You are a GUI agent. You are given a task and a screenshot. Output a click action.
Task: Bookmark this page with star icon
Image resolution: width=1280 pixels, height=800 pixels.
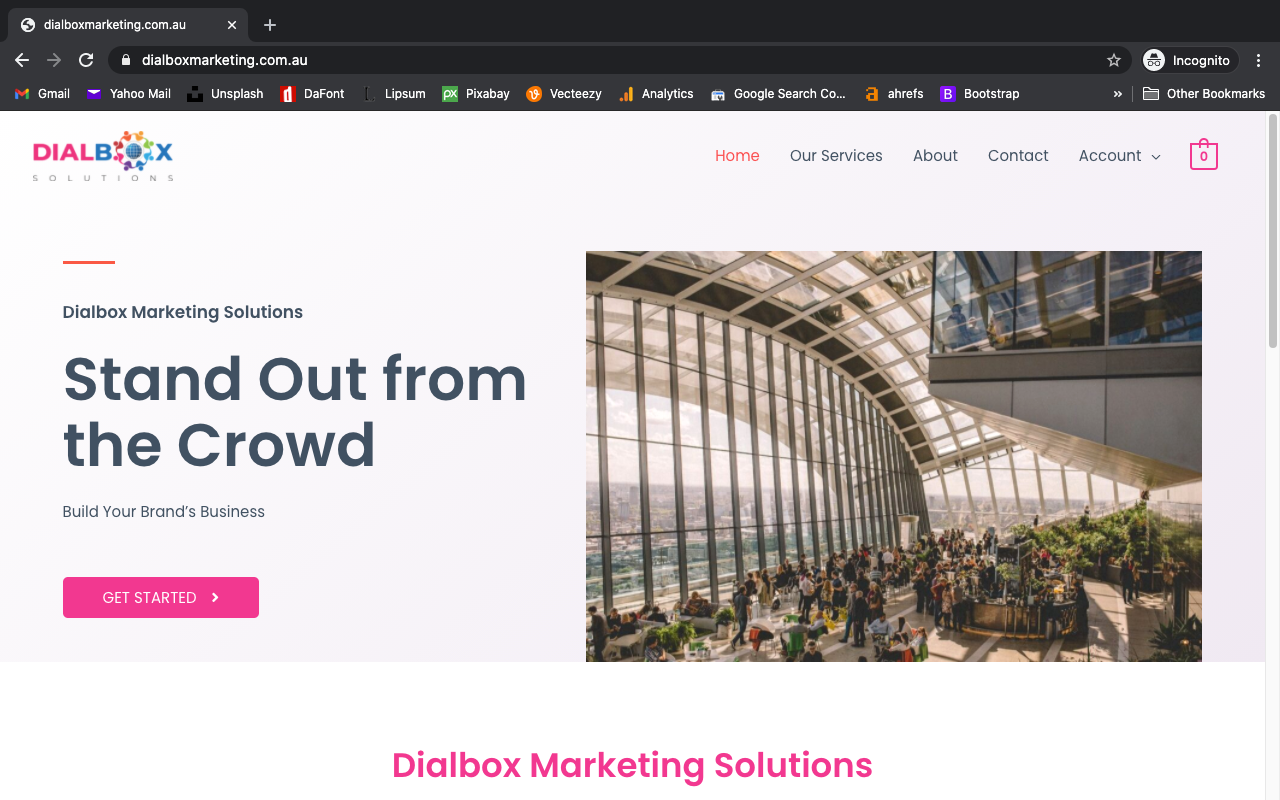1114,60
